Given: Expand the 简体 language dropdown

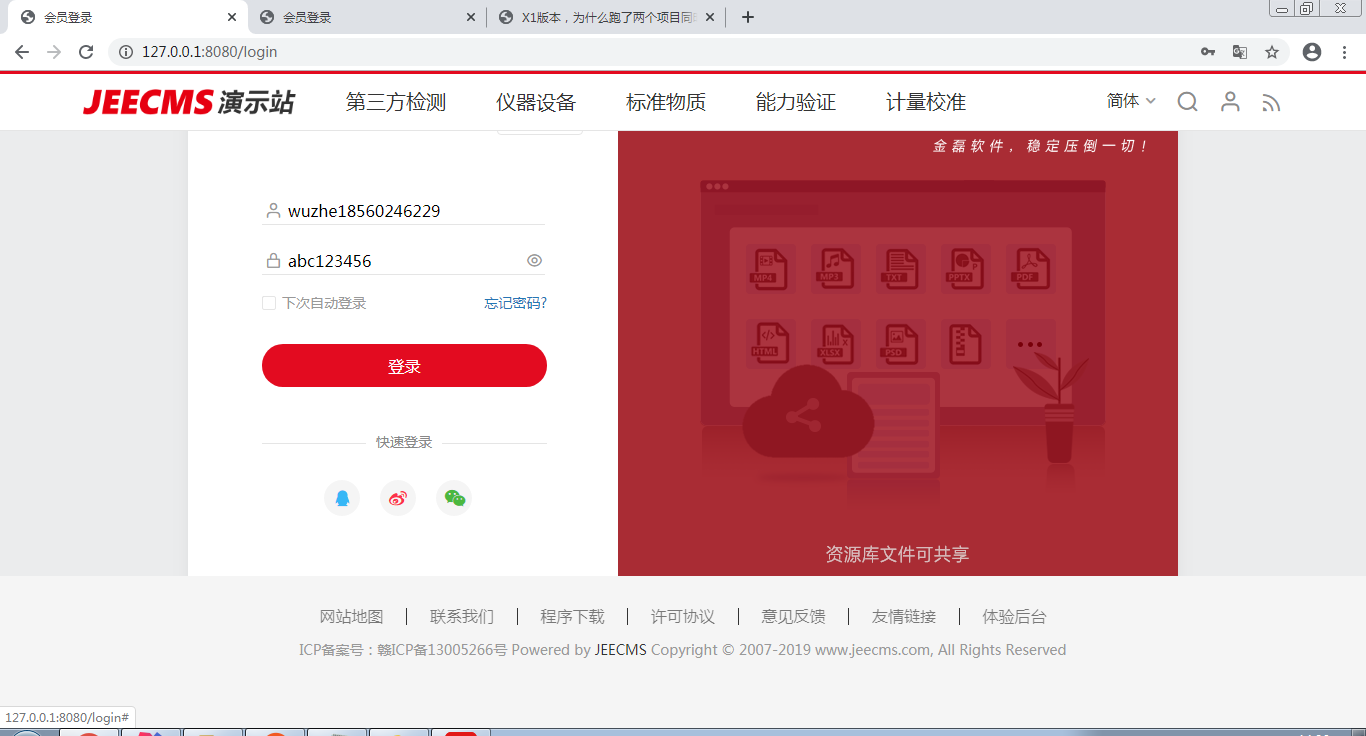Looking at the screenshot, I should [x=1131, y=101].
